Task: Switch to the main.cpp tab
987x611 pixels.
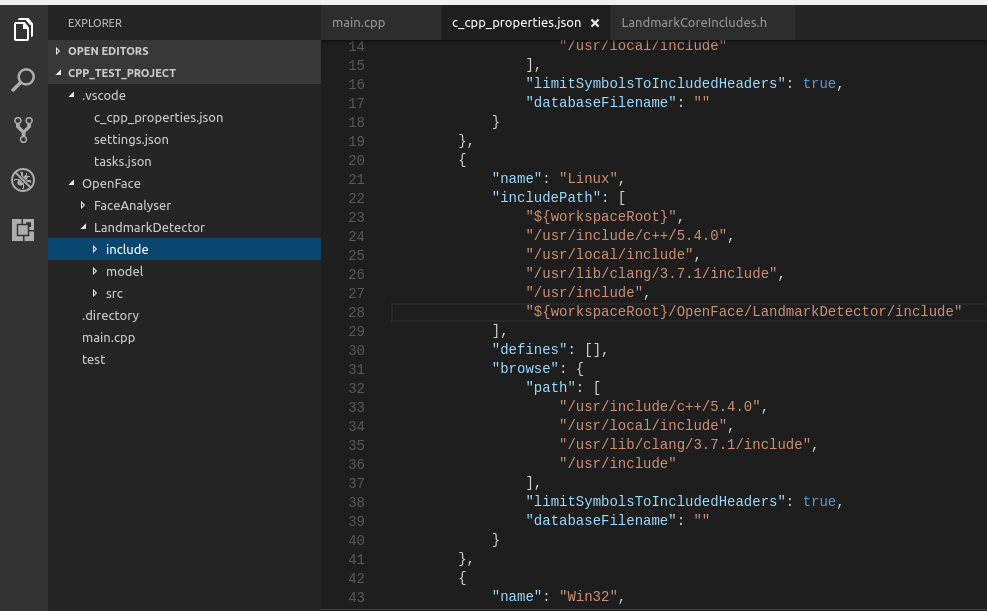Action: point(360,22)
